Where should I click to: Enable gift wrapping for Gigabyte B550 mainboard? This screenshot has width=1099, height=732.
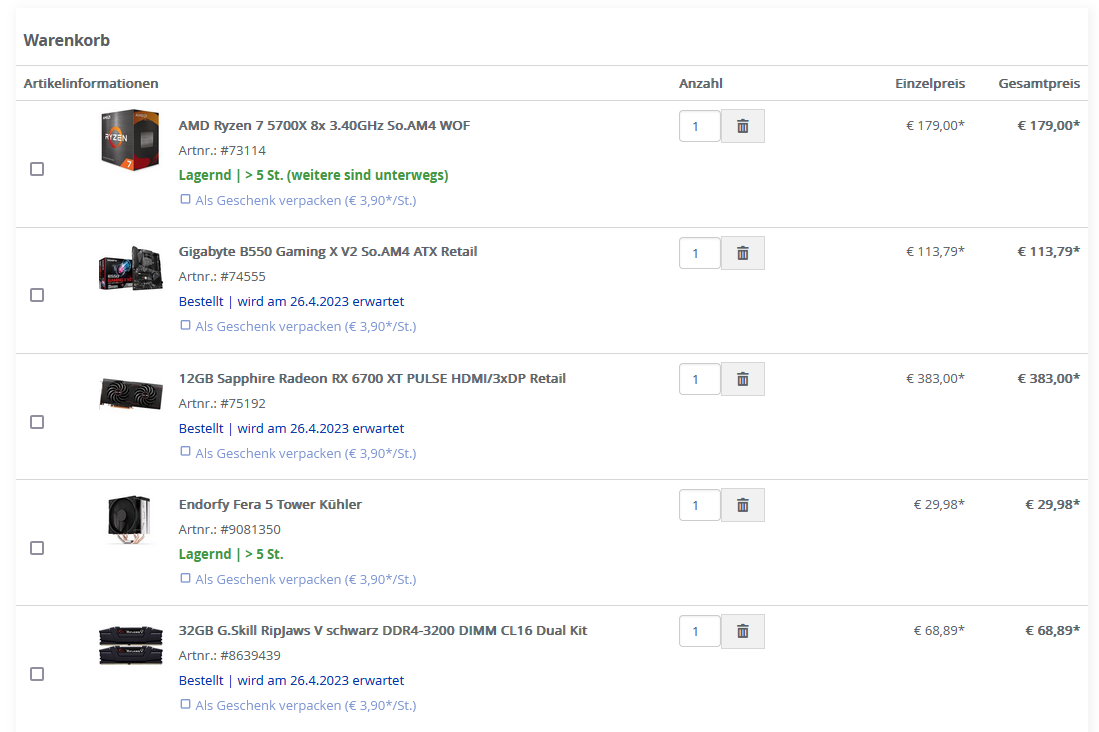pyautogui.click(x=185, y=325)
